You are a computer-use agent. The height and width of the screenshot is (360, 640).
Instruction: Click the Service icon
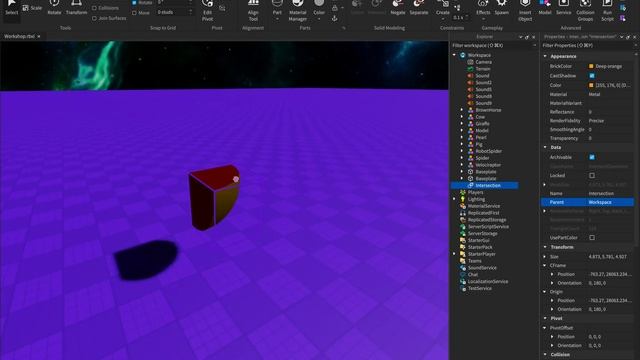[564, 7]
